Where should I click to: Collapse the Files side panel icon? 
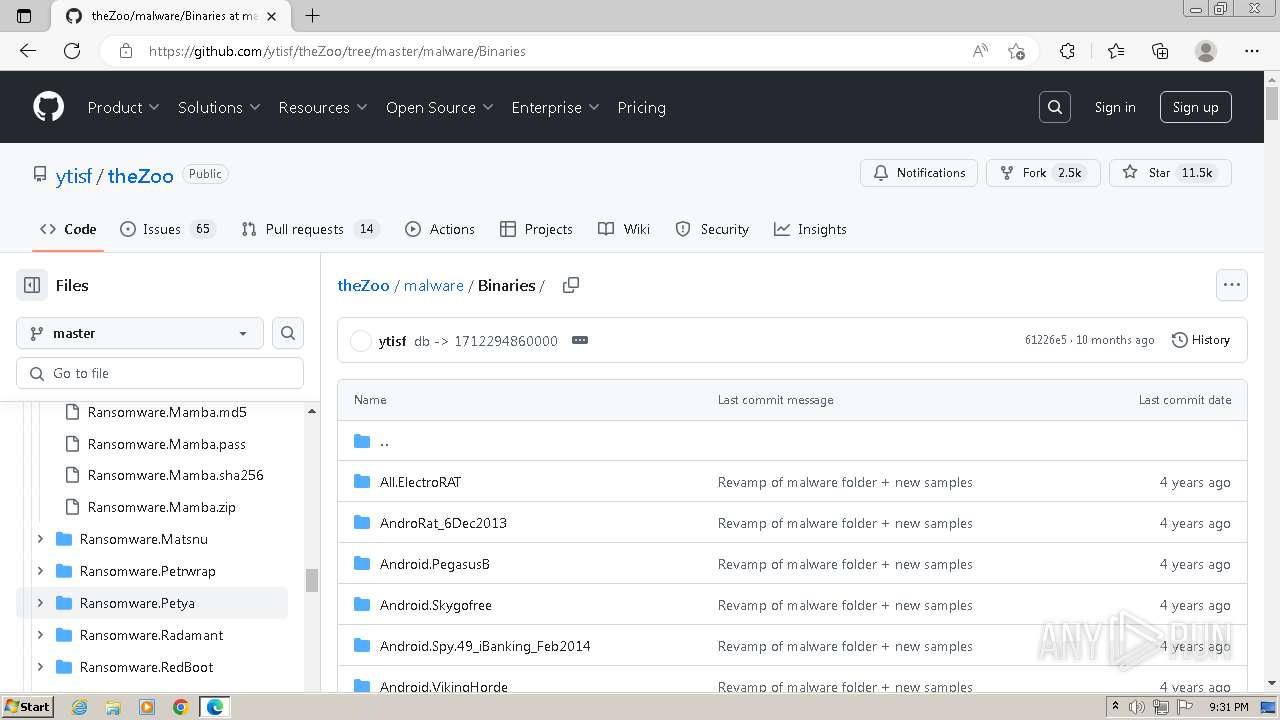(32, 285)
